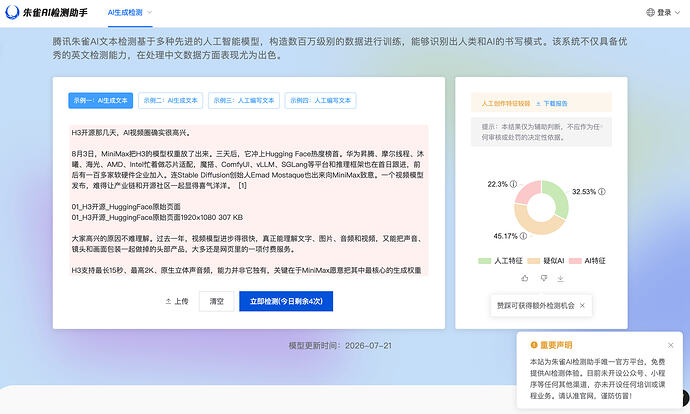Click the 朱雀AI检测助手 title text
The height and width of the screenshot is (414, 690).
[55, 13]
